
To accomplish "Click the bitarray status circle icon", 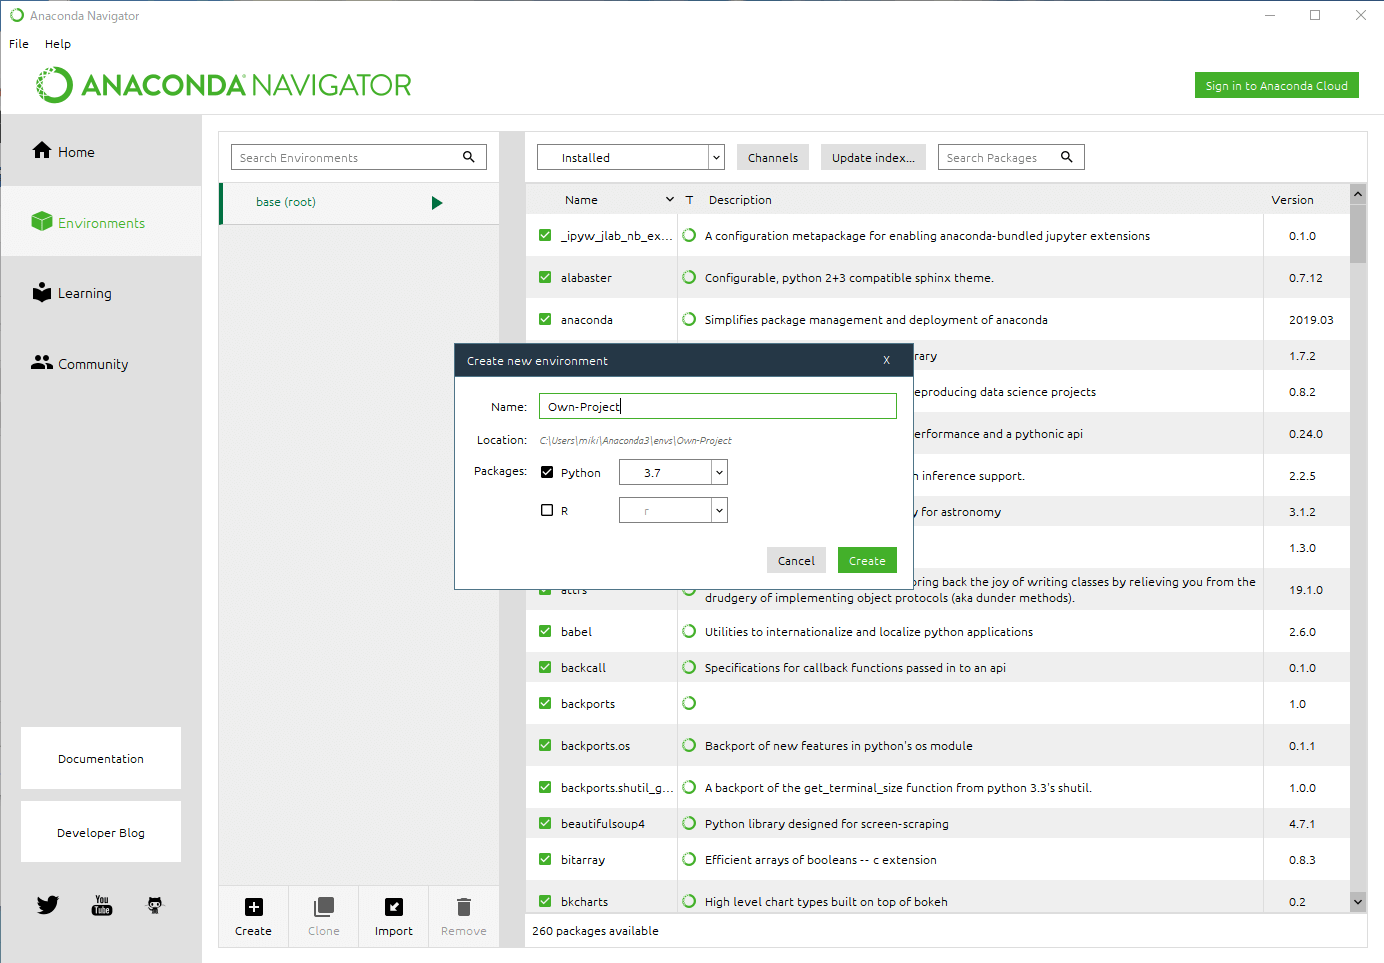I will tap(689, 859).
